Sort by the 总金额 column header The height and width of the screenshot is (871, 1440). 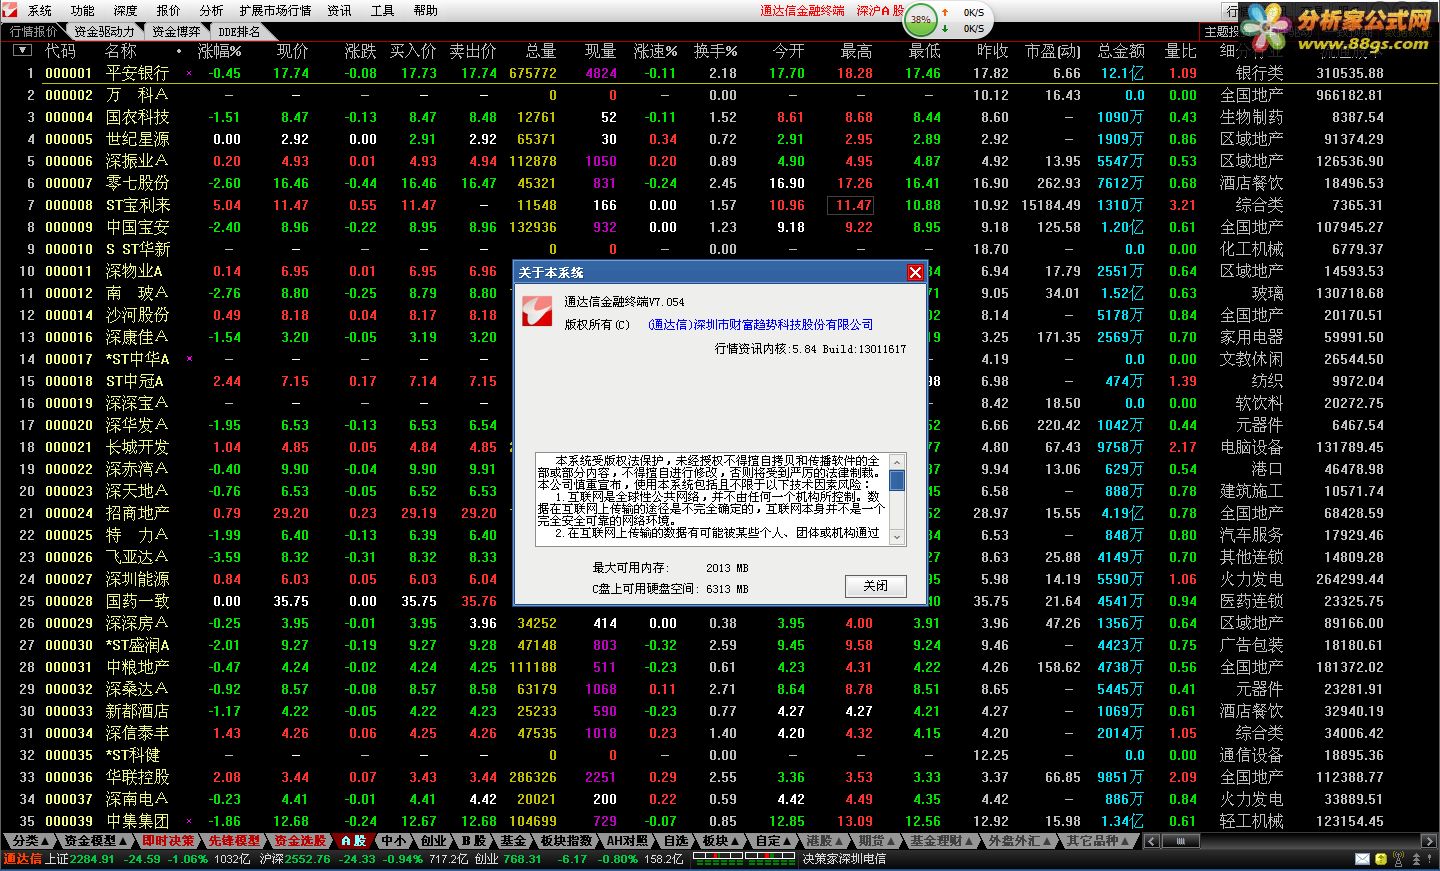pos(1121,51)
